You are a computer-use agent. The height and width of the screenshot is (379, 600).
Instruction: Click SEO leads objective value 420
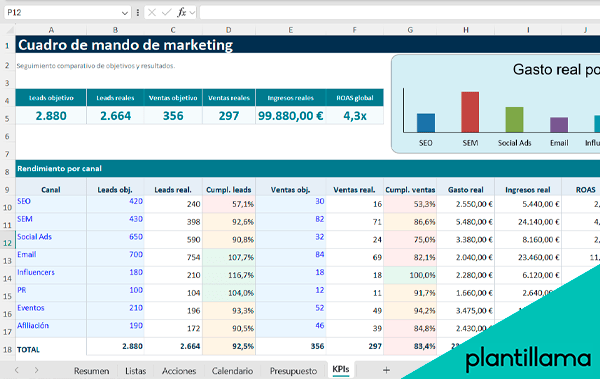click(115, 204)
